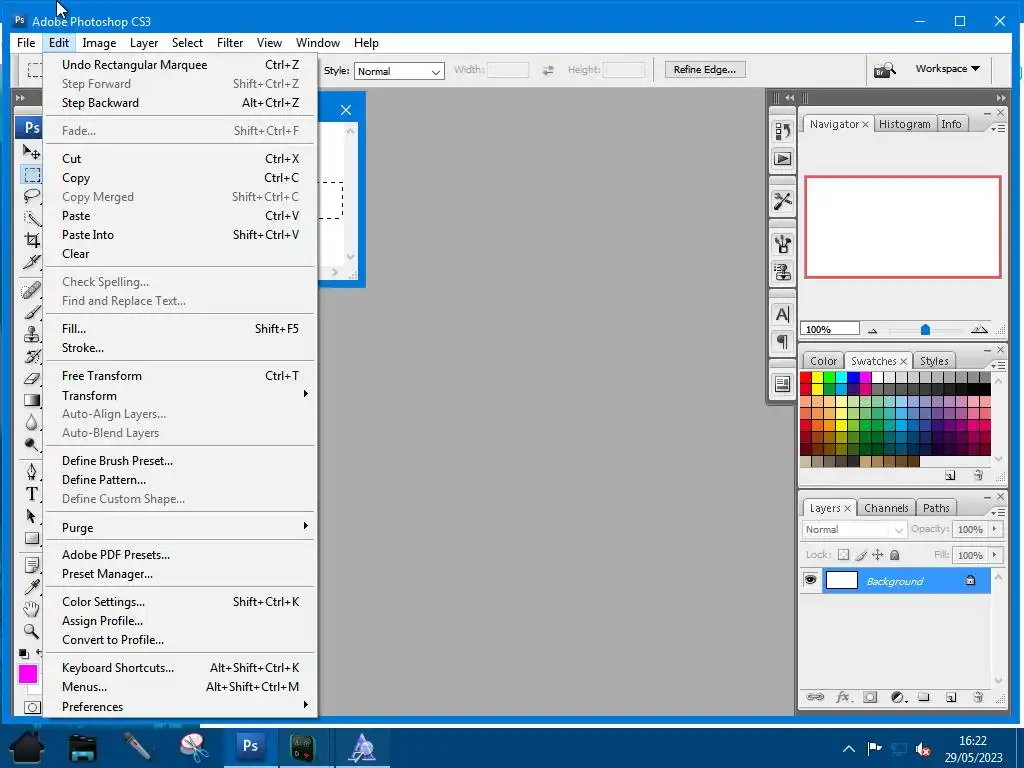This screenshot has height=768, width=1024.
Task: Select the Slice tool
Action: click(31, 262)
